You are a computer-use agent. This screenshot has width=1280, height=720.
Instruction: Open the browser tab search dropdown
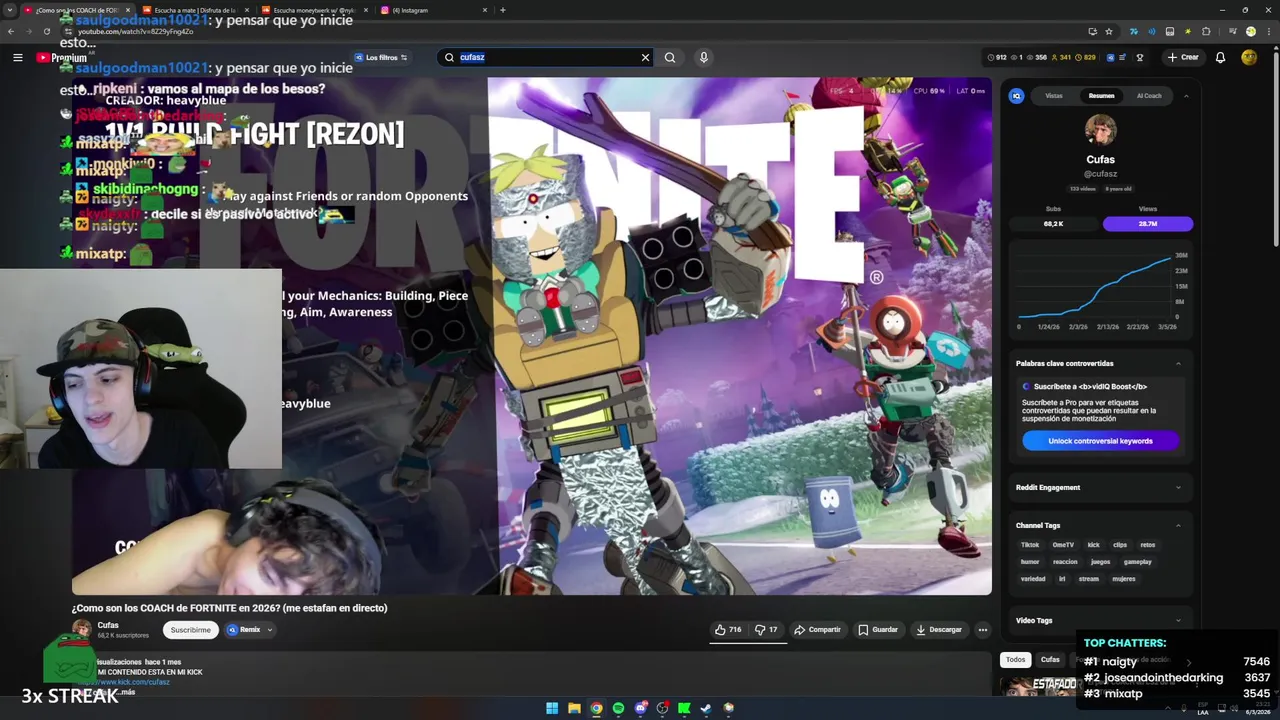click(x=10, y=10)
